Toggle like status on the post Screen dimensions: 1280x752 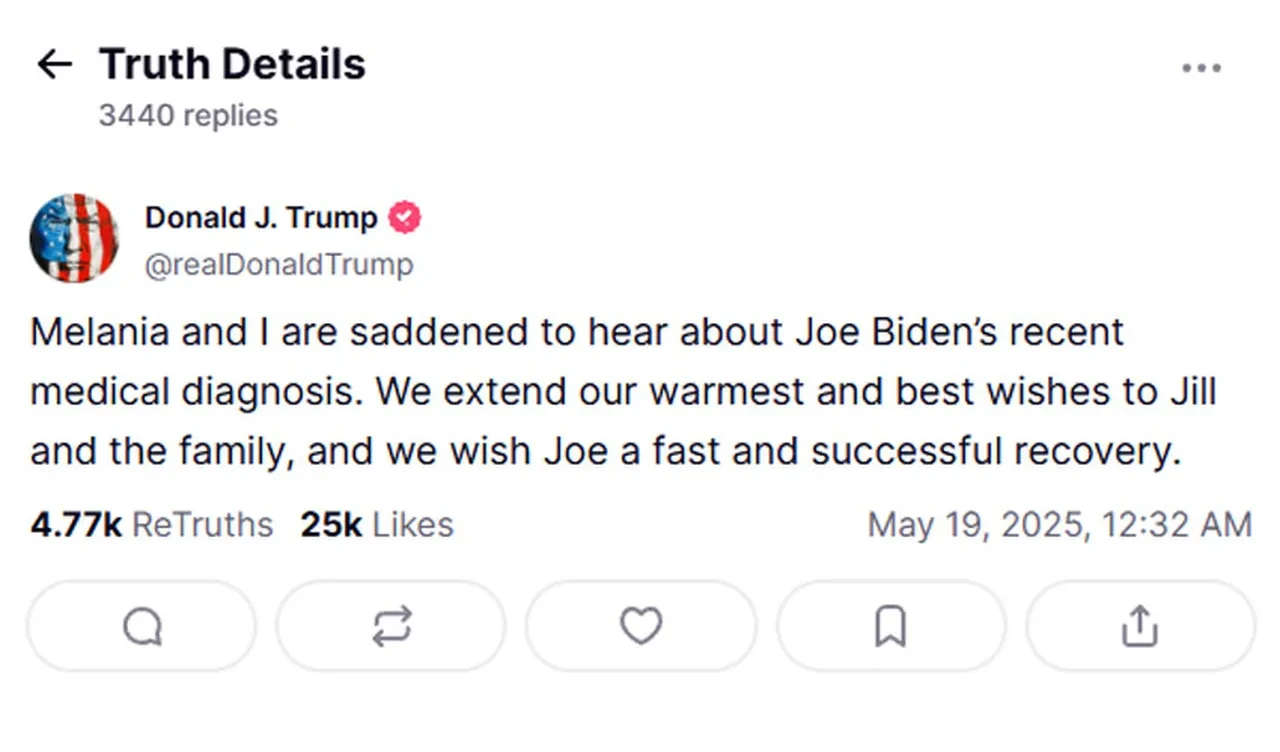click(641, 626)
